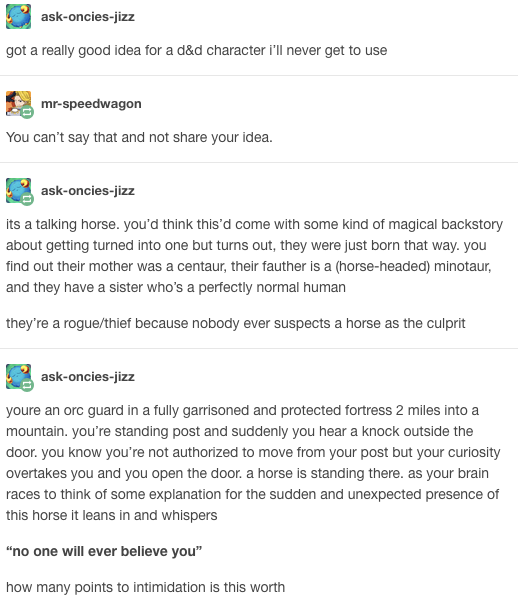Click mr-speedwagon's profile avatar
Image resolution: width=518 pixels, height=603 pixels.
click(18, 103)
